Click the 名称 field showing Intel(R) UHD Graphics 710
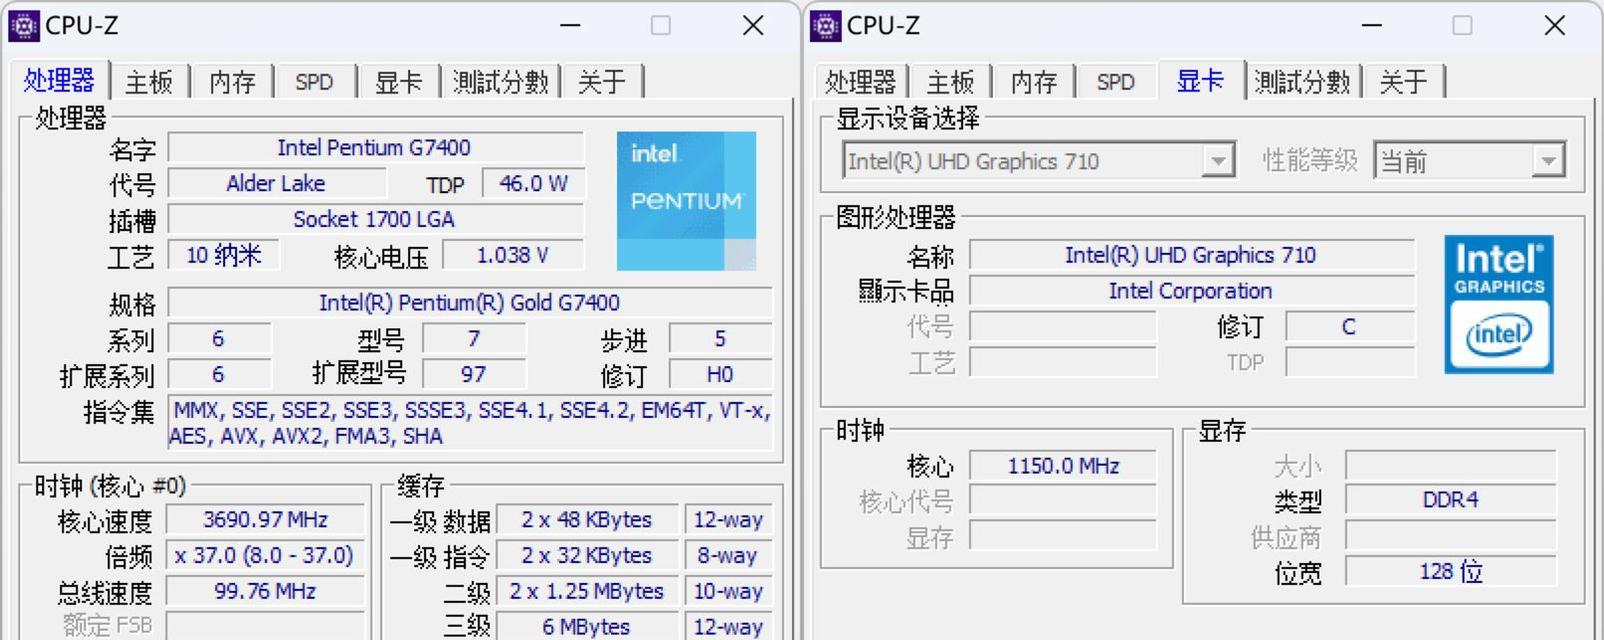The width and height of the screenshot is (1604, 640). pyautogui.click(x=1192, y=255)
